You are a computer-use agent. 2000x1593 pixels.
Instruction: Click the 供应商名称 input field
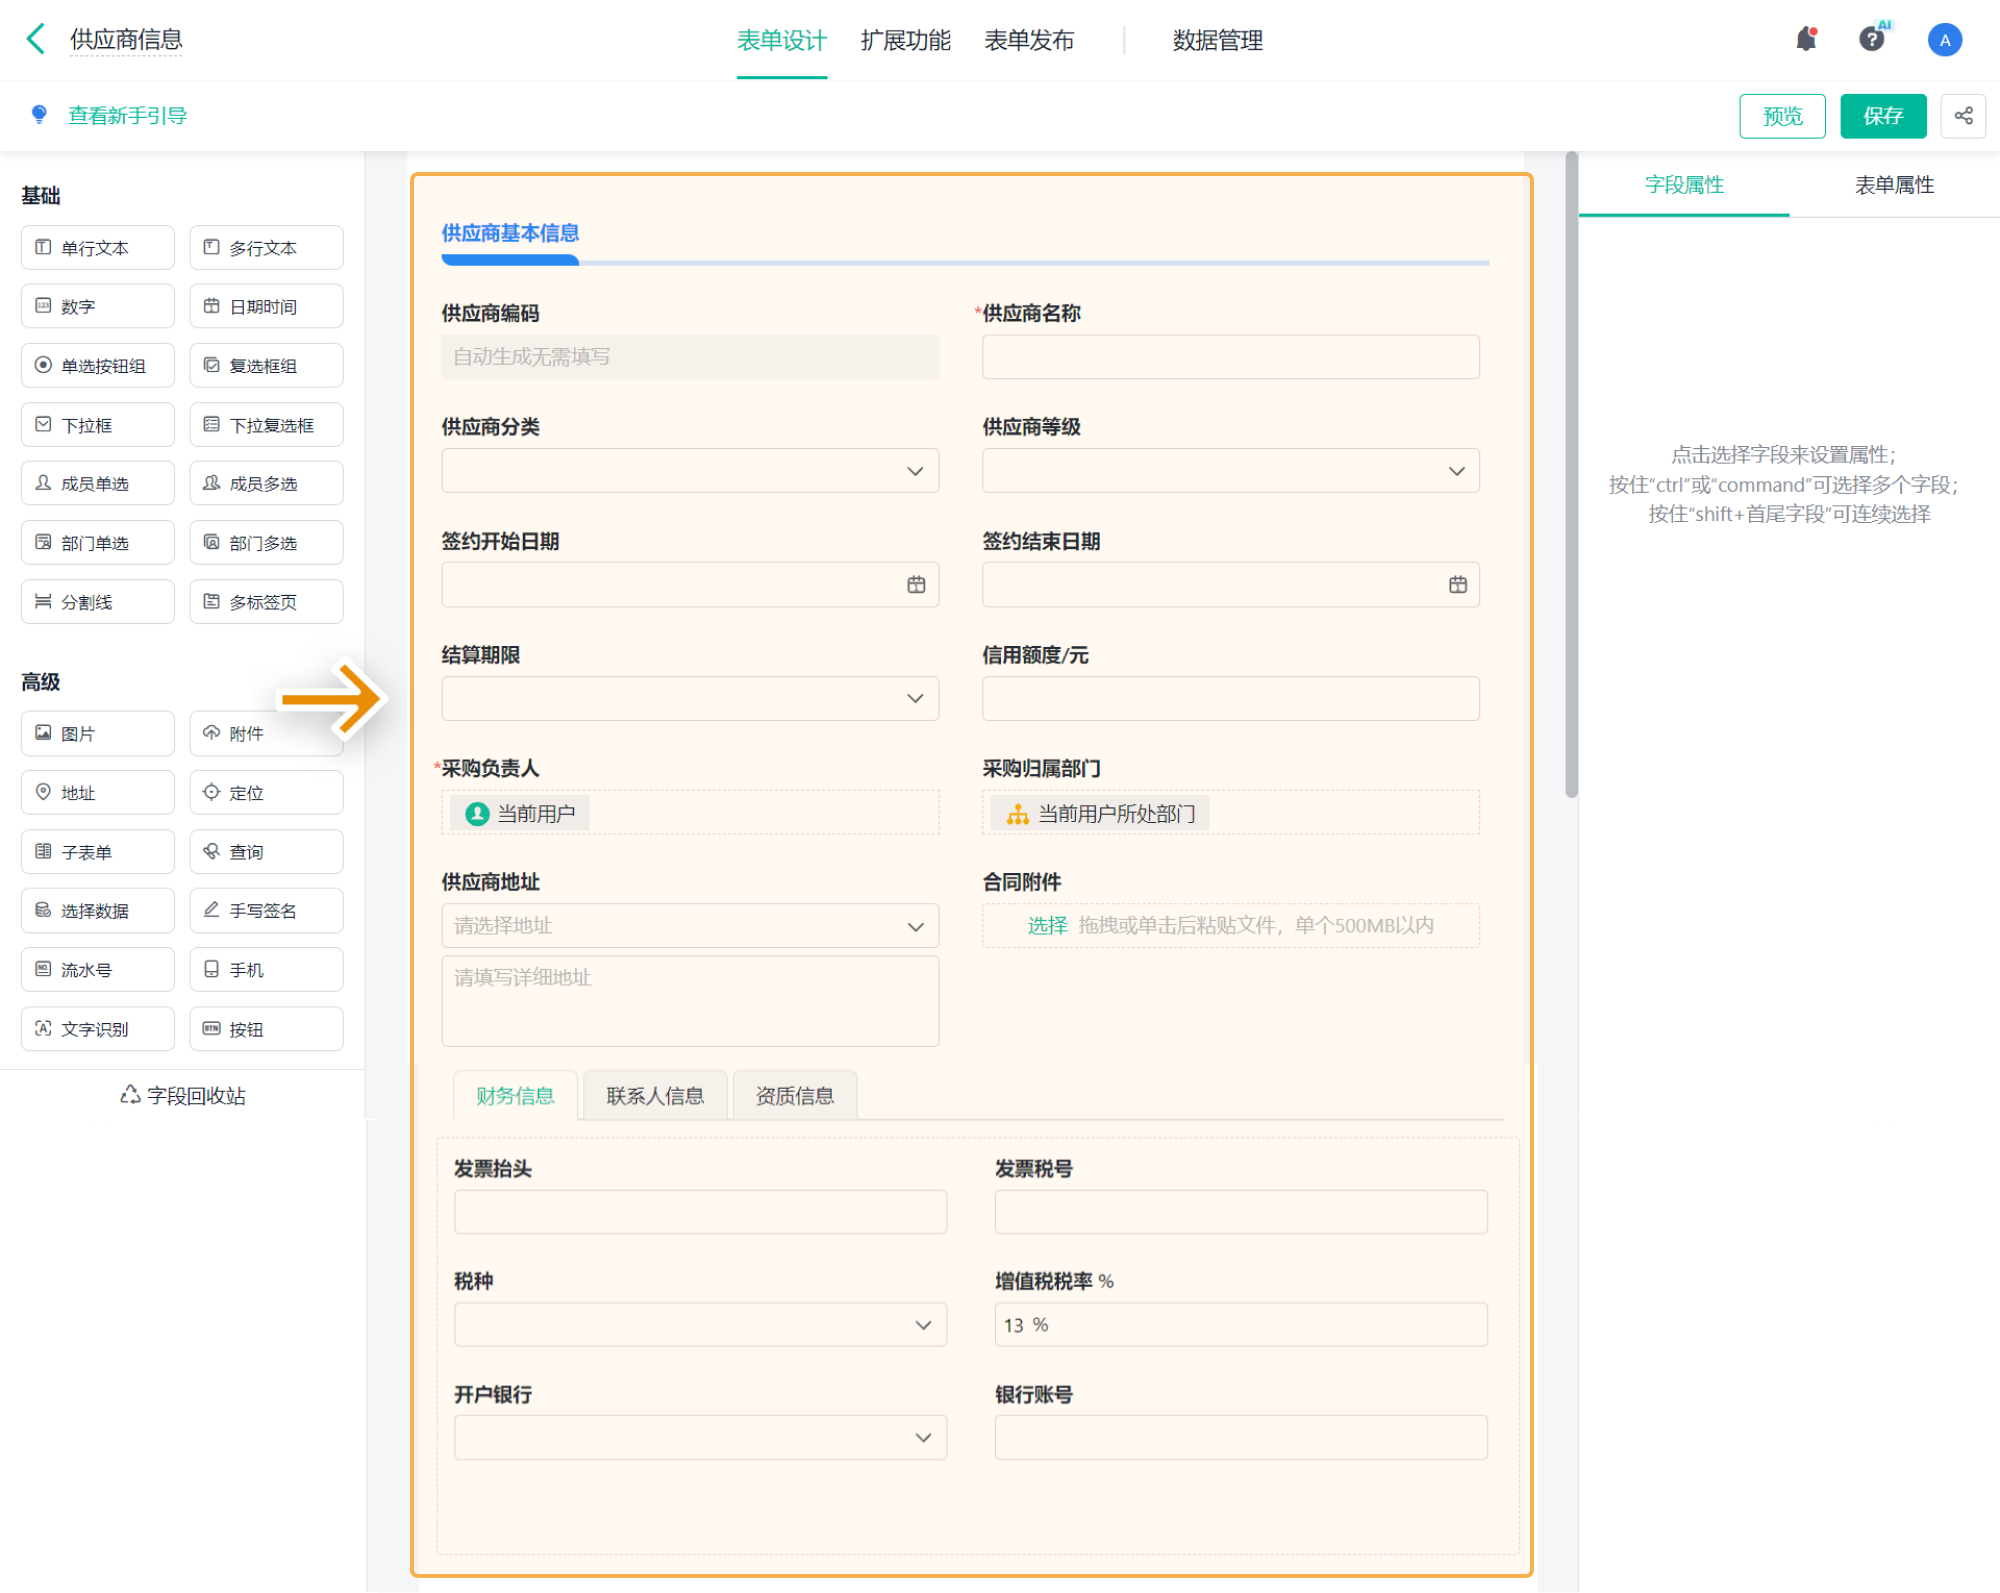coord(1230,357)
